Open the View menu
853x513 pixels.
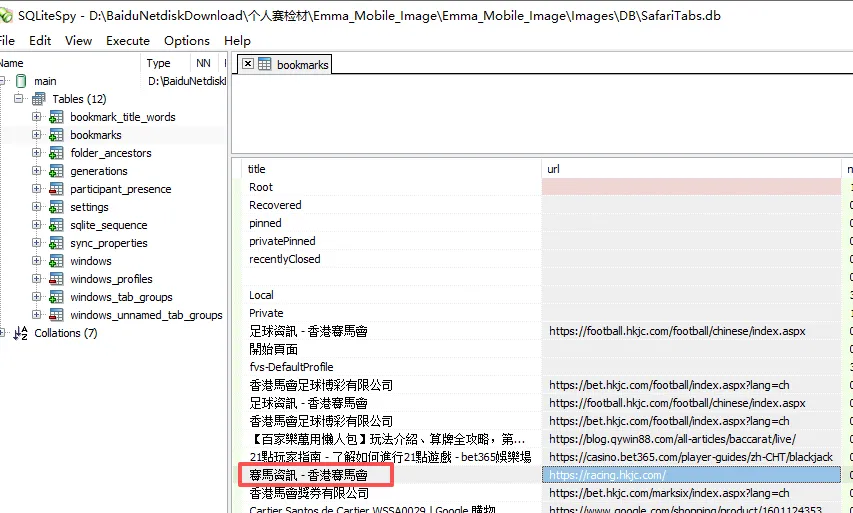click(78, 41)
